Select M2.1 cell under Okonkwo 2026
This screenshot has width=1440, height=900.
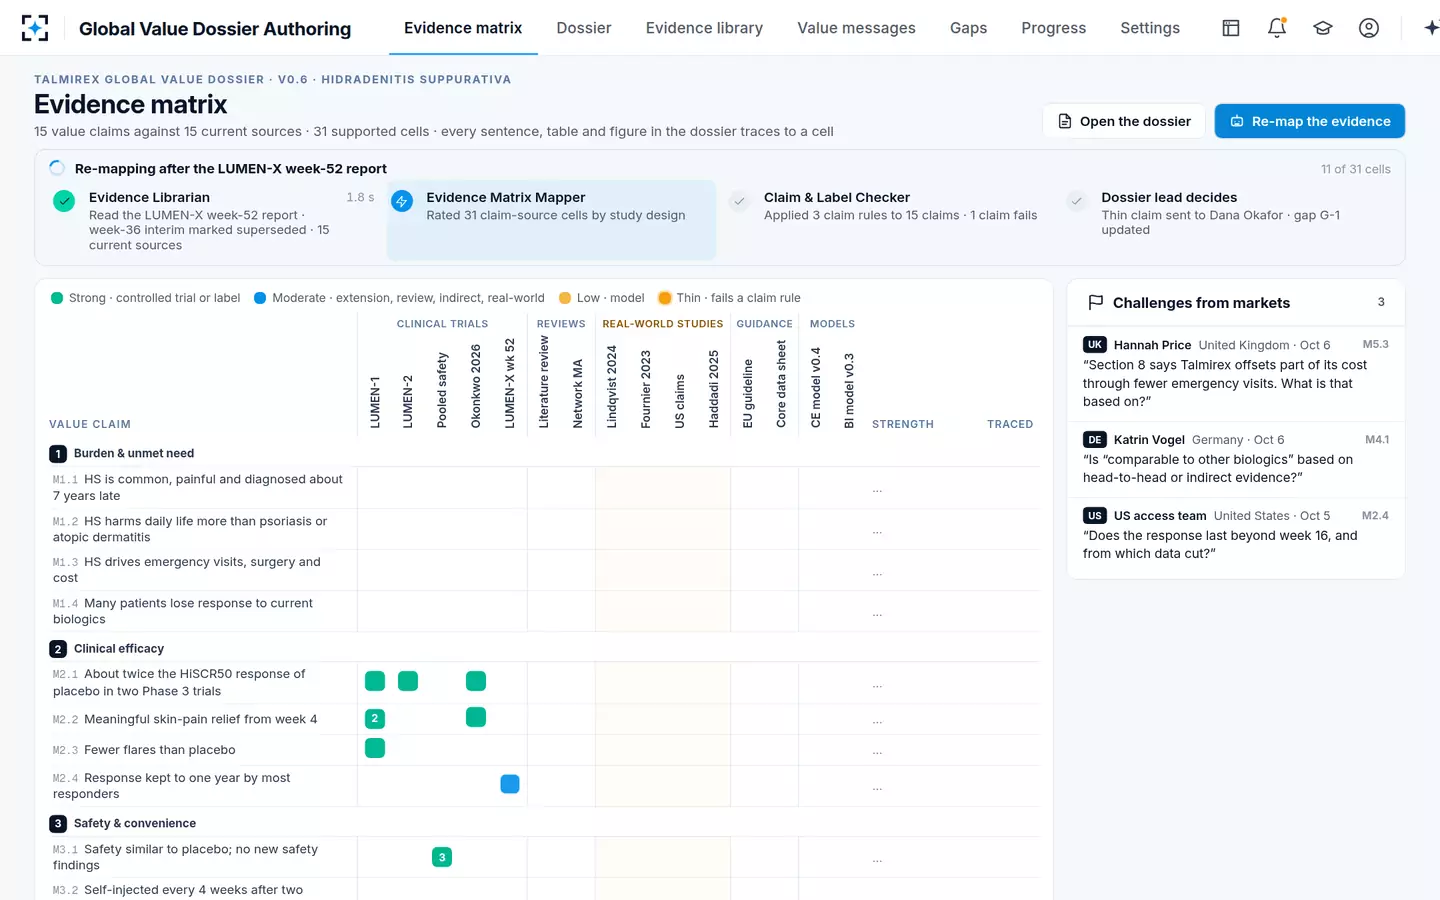click(476, 681)
